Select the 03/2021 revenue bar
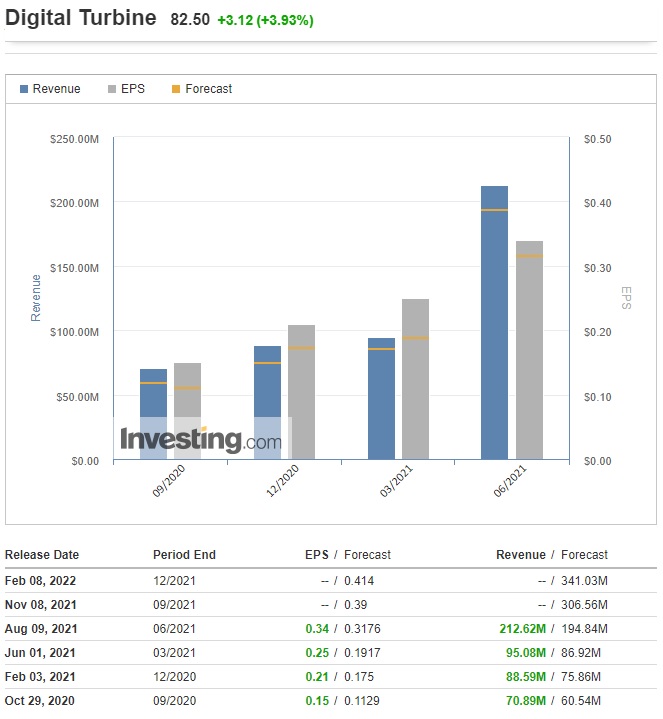 click(381, 398)
